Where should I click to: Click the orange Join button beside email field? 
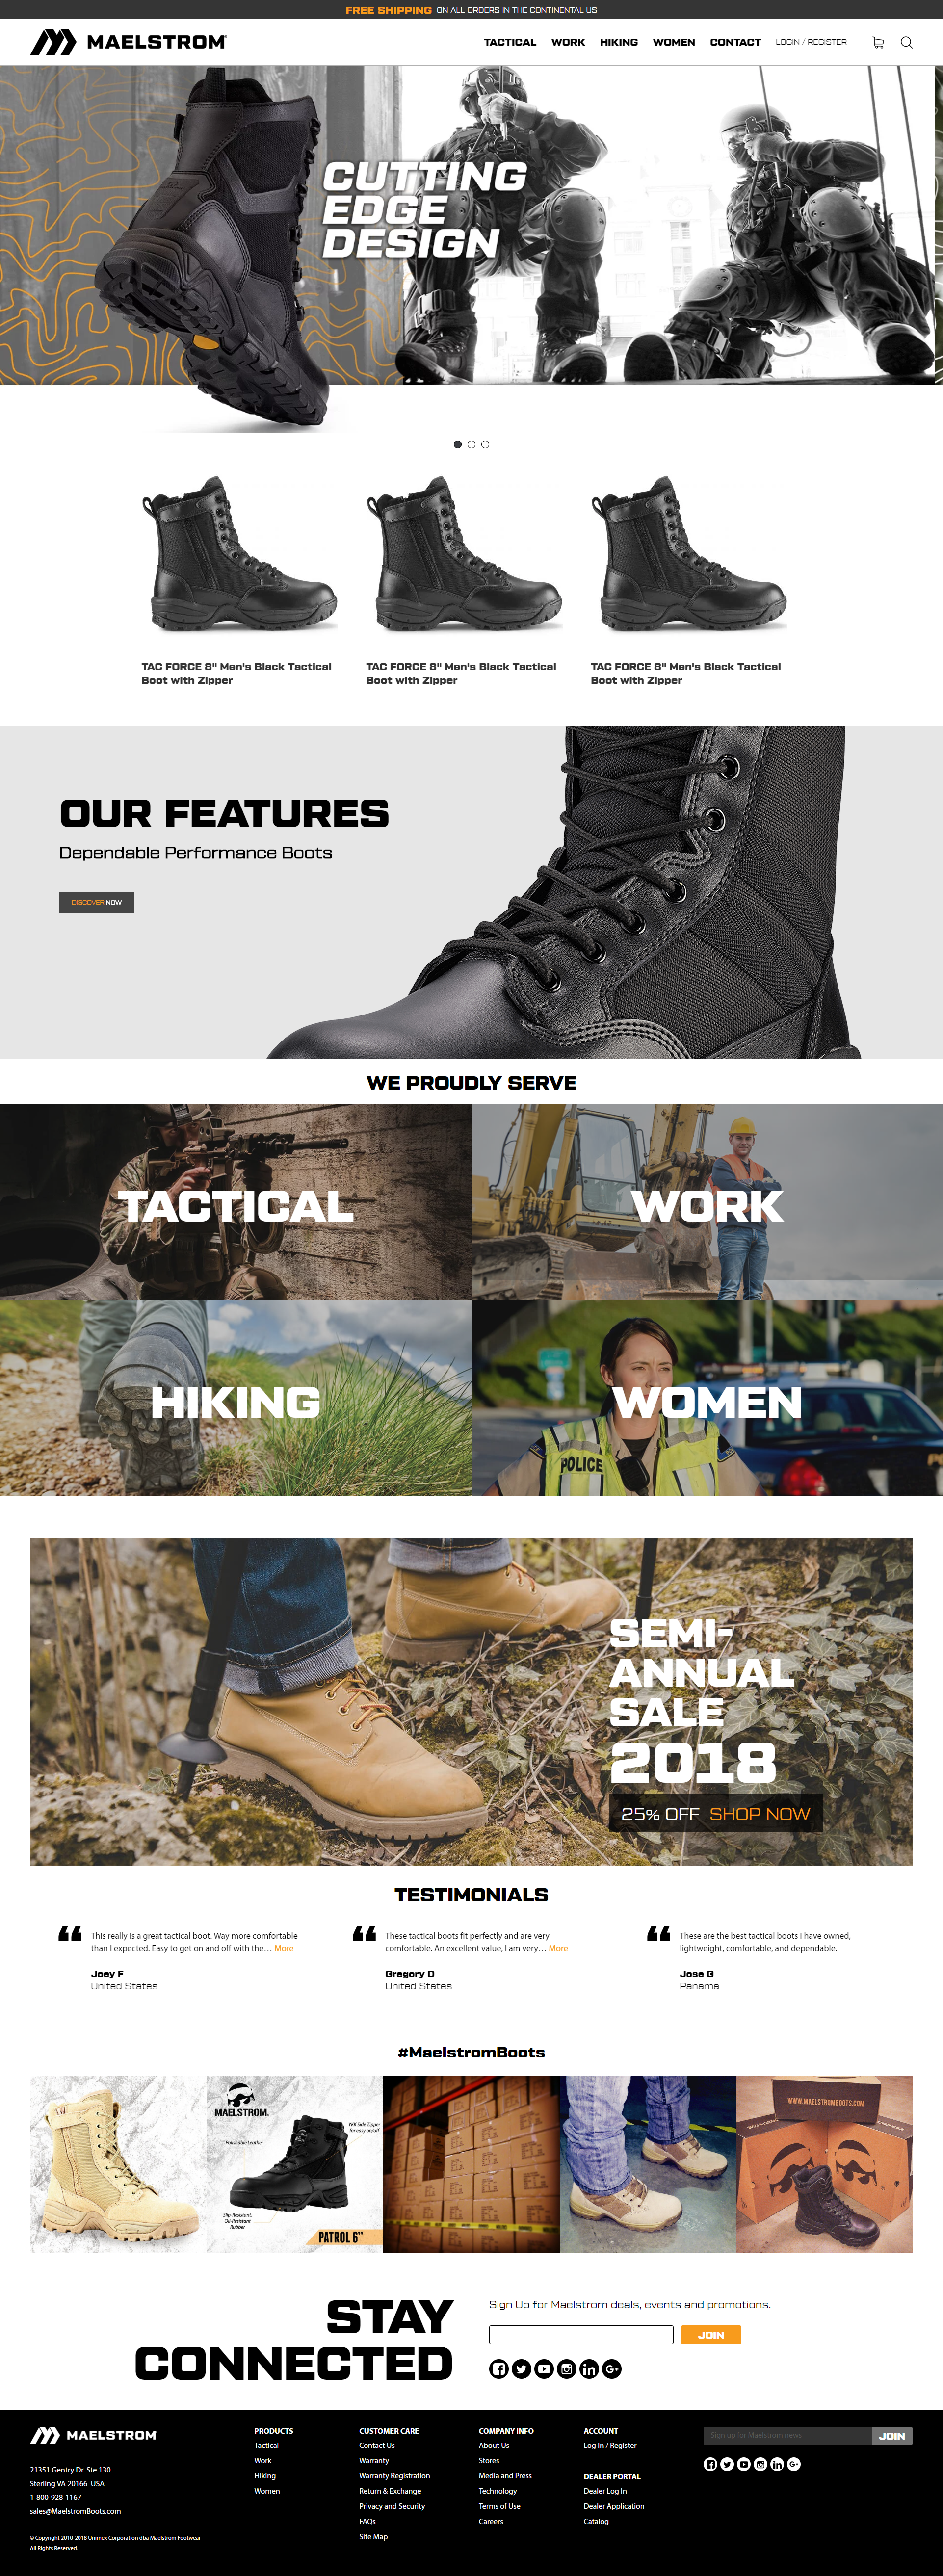(711, 2335)
